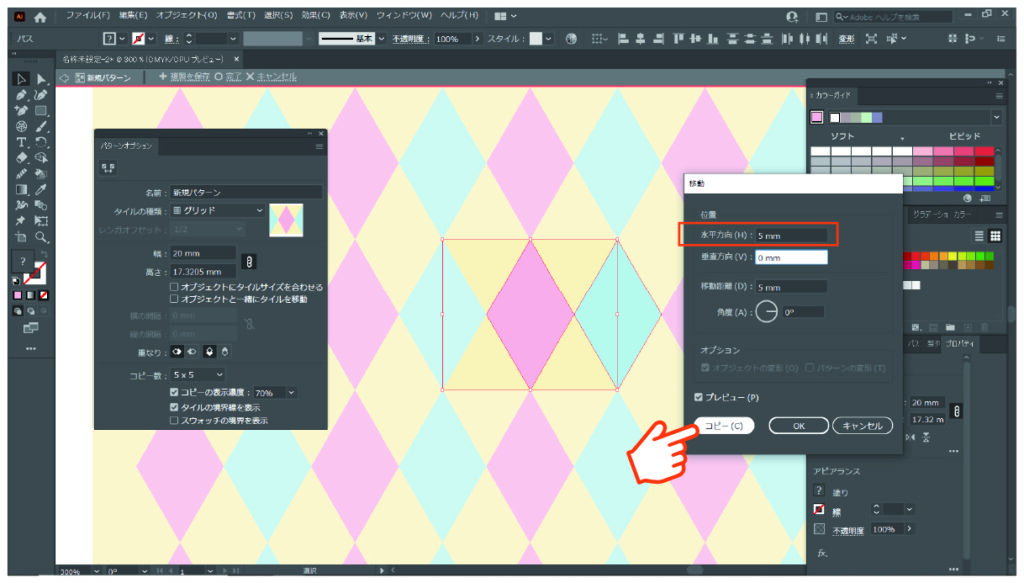Viewport: 1024px width, 583px height.
Task: Click the Home icon in the top bar
Action: point(40,17)
